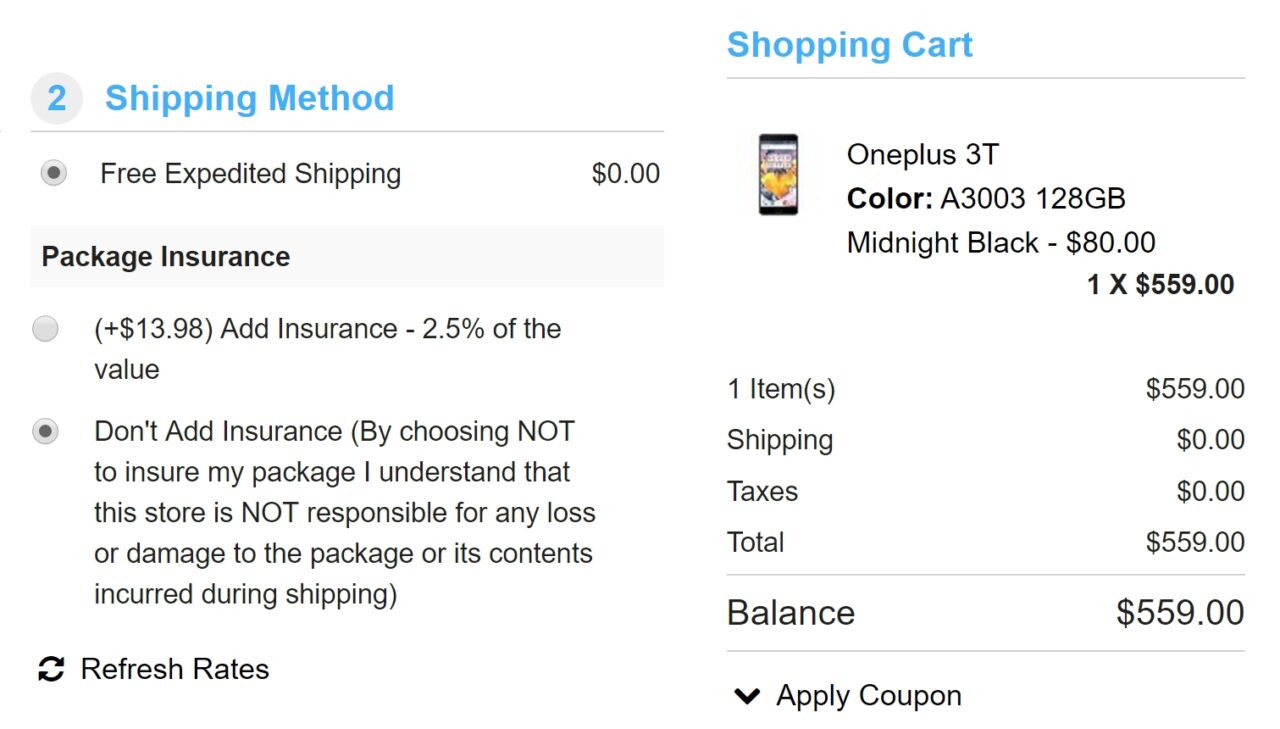Choose the Add Insurance radio option
This screenshot has height=729, width=1280.
point(46,329)
